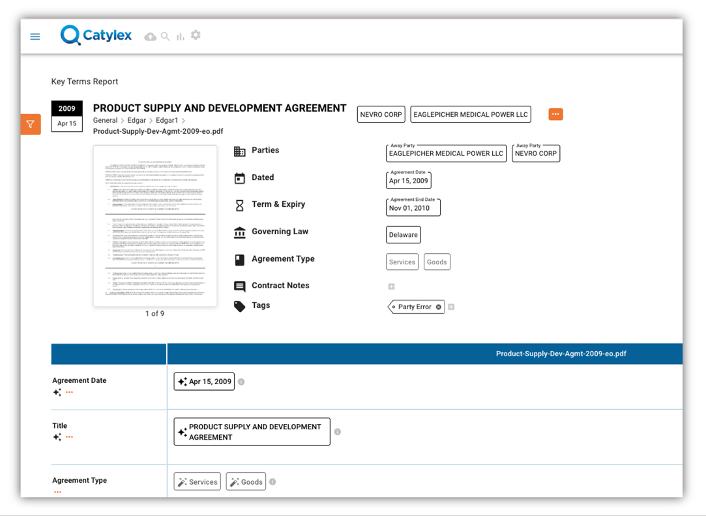
Task: Click the Edgar1 breadcrumb
Action: coord(167,121)
